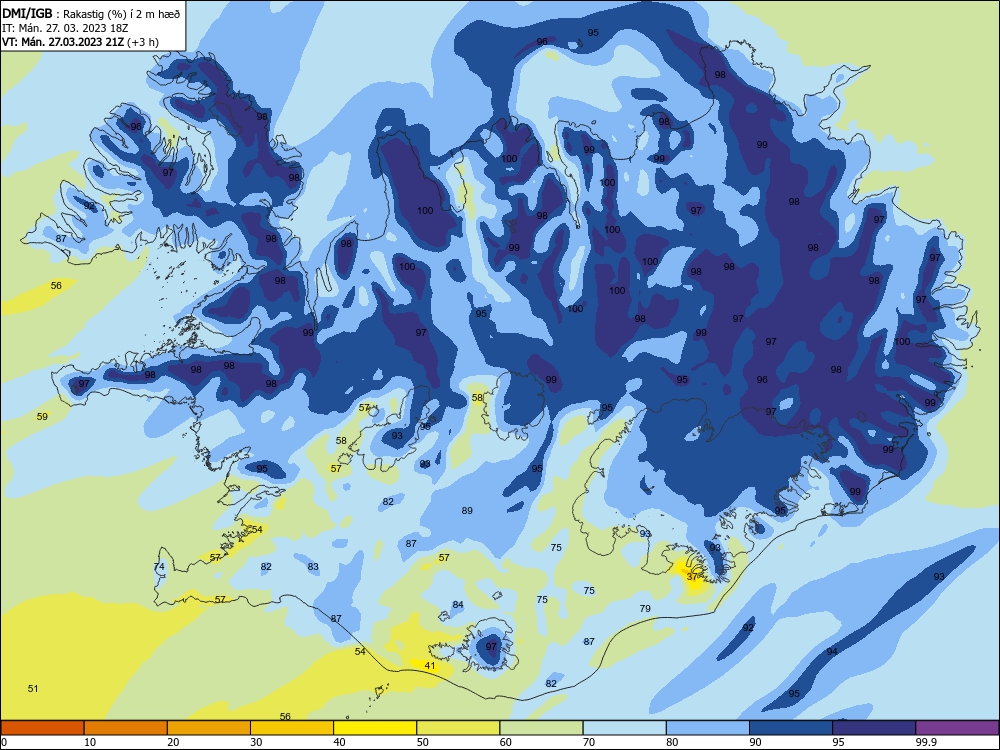Screen dimensions: 1000x750
Task: Click the '51' value over the ocean
Action: [33, 689]
